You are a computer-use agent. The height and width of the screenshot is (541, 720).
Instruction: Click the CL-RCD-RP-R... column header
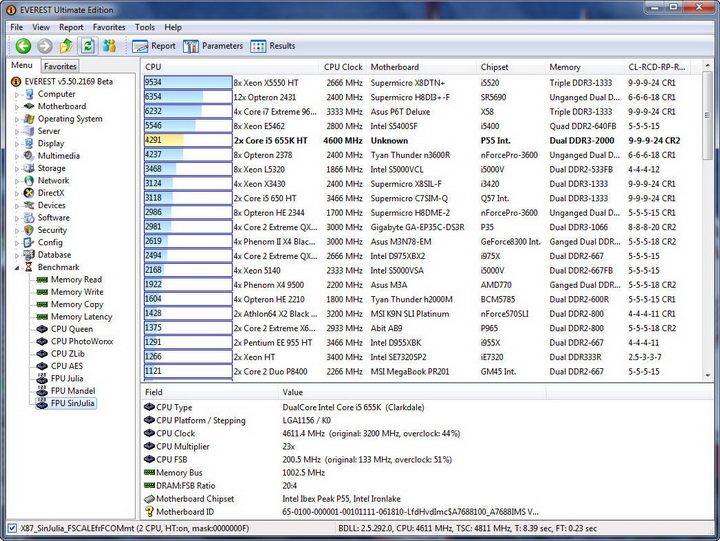click(657, 67)
